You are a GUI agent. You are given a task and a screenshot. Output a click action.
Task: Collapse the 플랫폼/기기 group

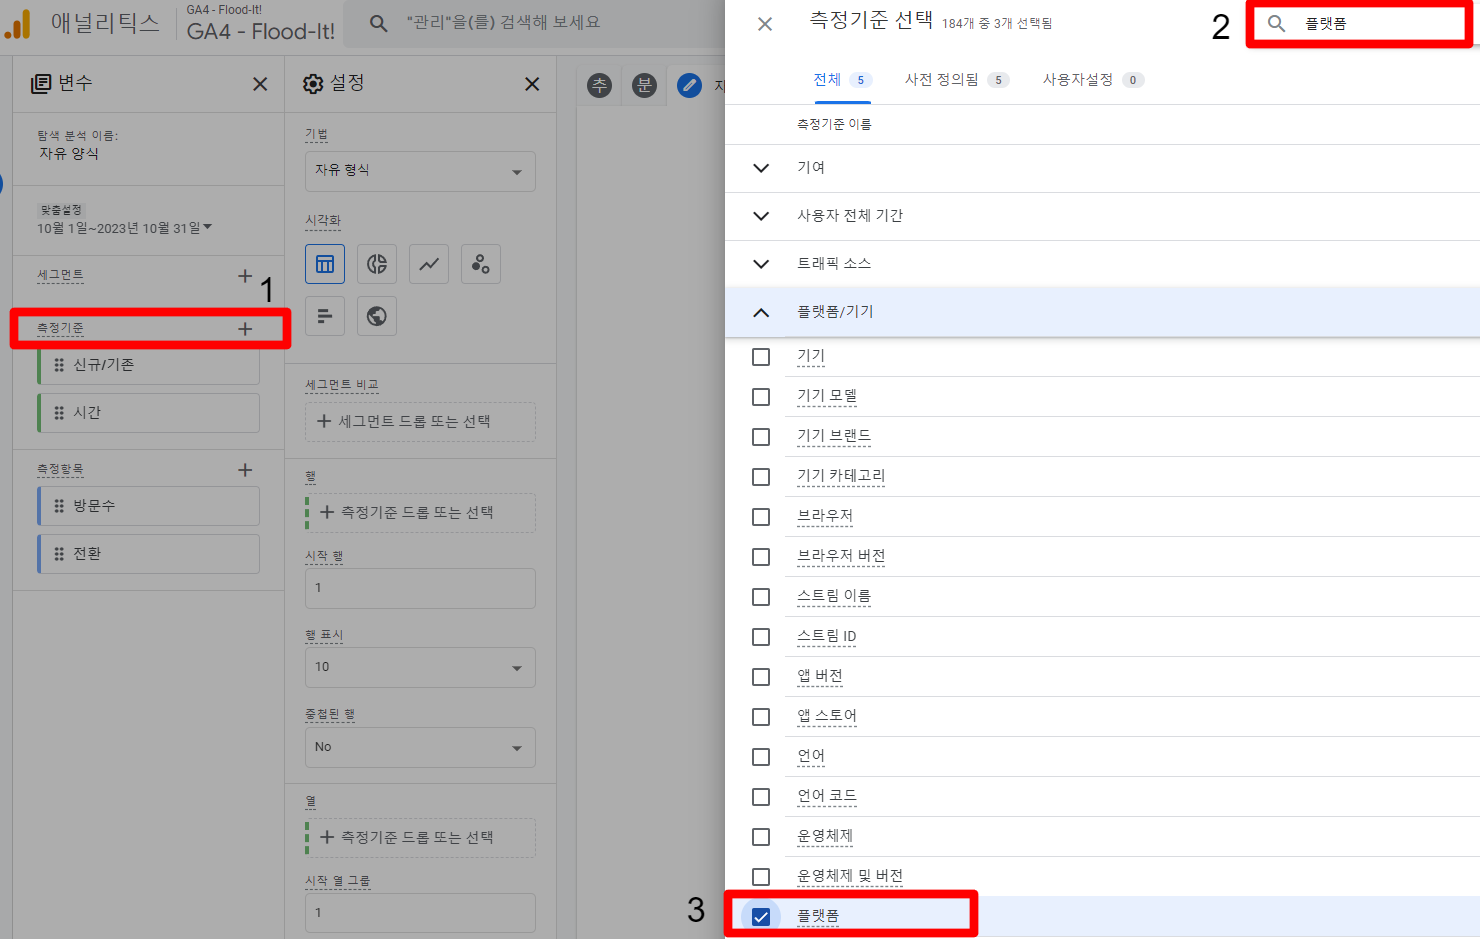tap(761, 312)
